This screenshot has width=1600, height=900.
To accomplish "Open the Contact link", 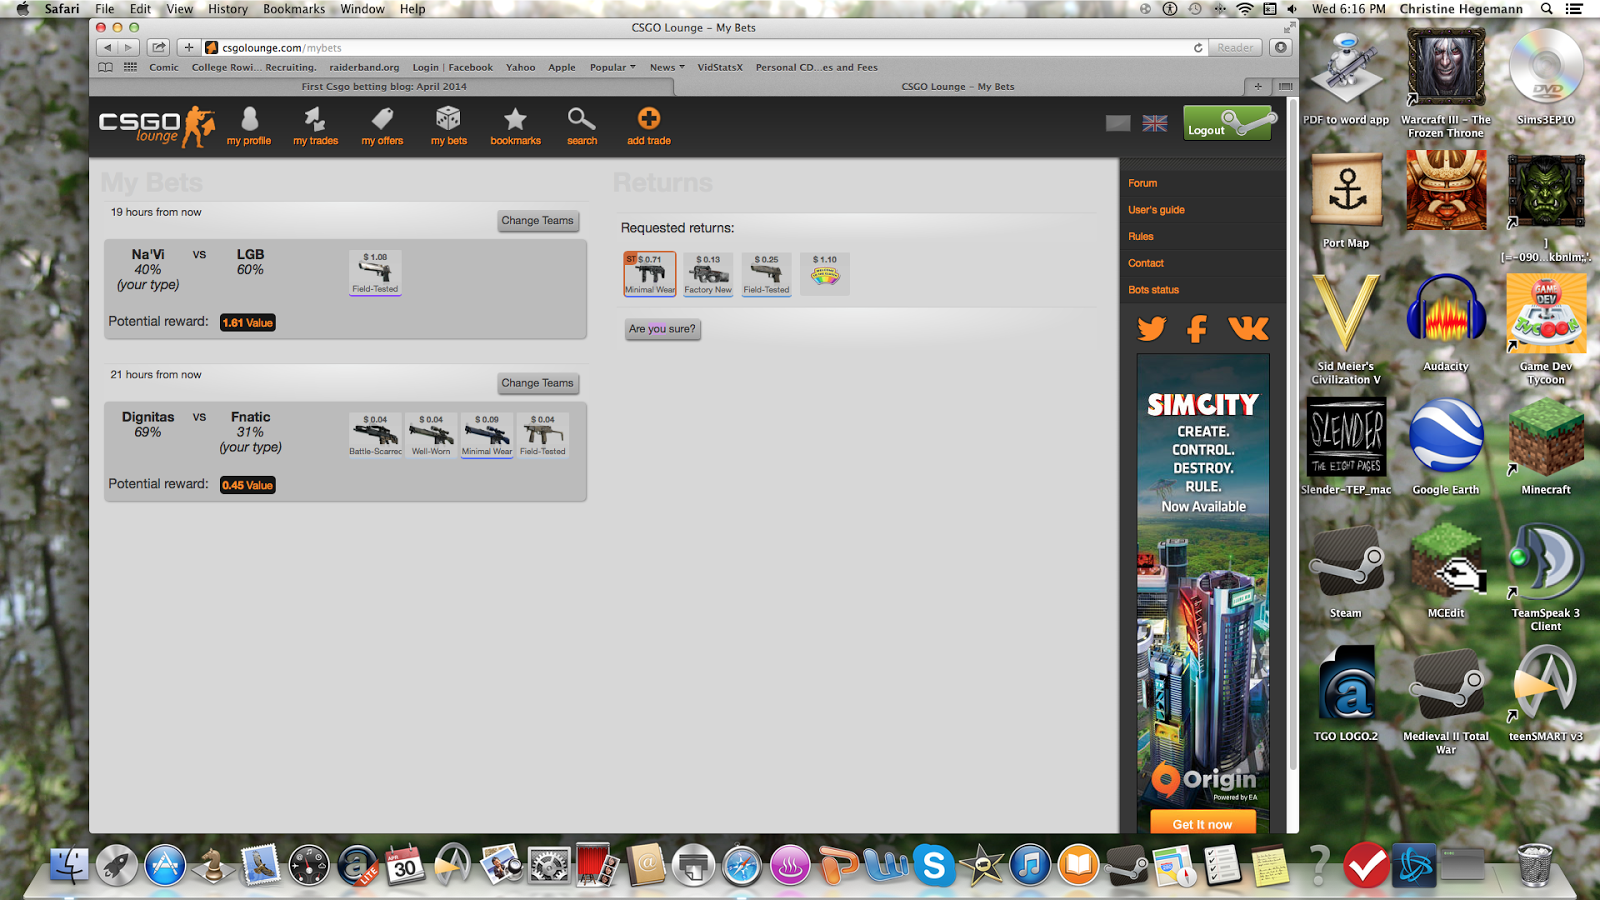I will [x=1146, y=263].
